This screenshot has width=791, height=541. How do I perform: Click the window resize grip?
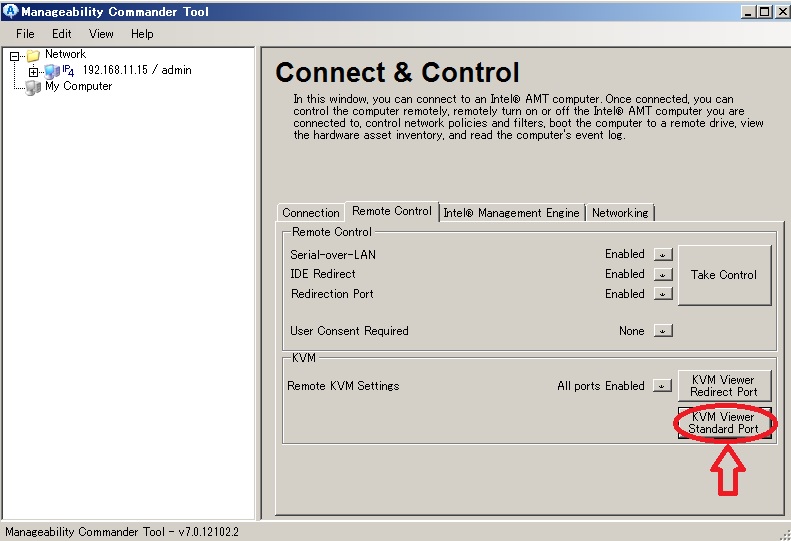pyautogui.click(x=785, y=535)
